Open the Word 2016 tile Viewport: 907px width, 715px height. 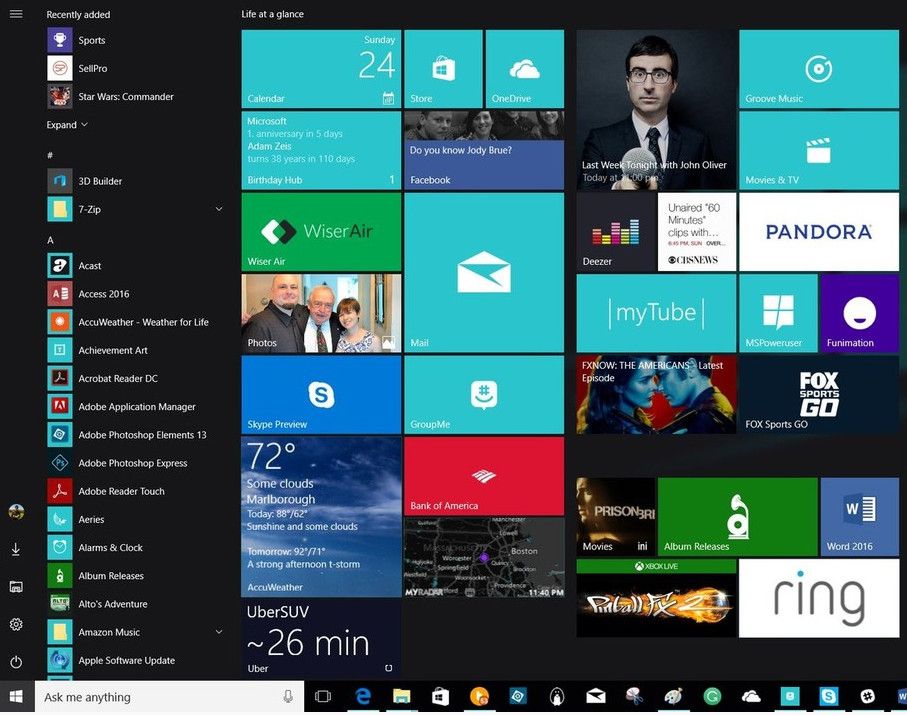[x=860, y=517]
